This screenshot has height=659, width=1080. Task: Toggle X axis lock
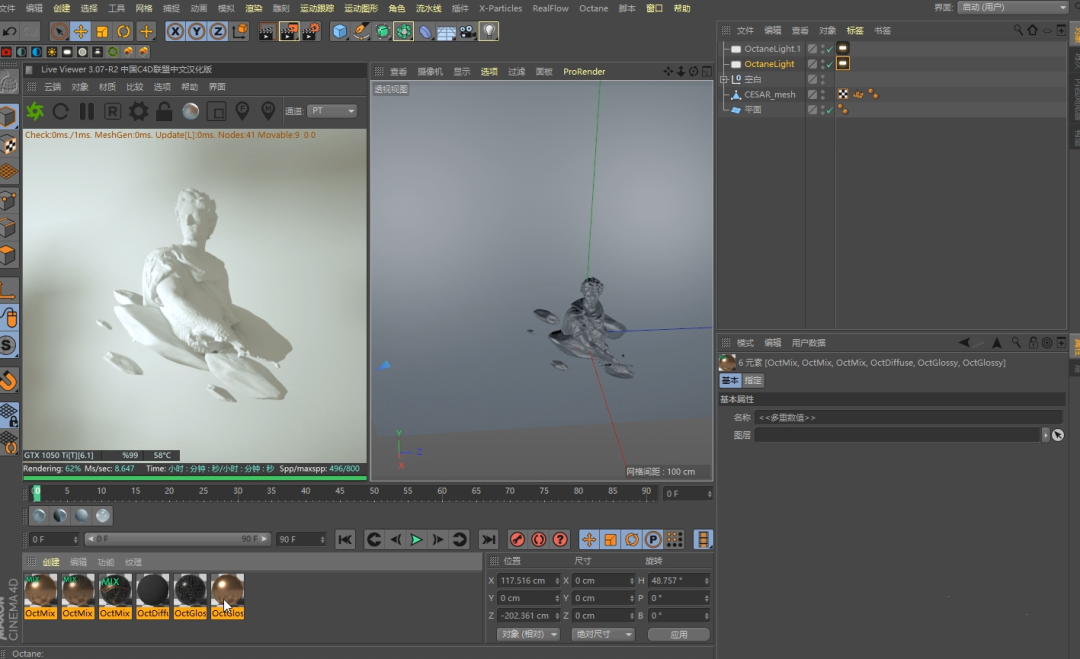pos(175,31)
